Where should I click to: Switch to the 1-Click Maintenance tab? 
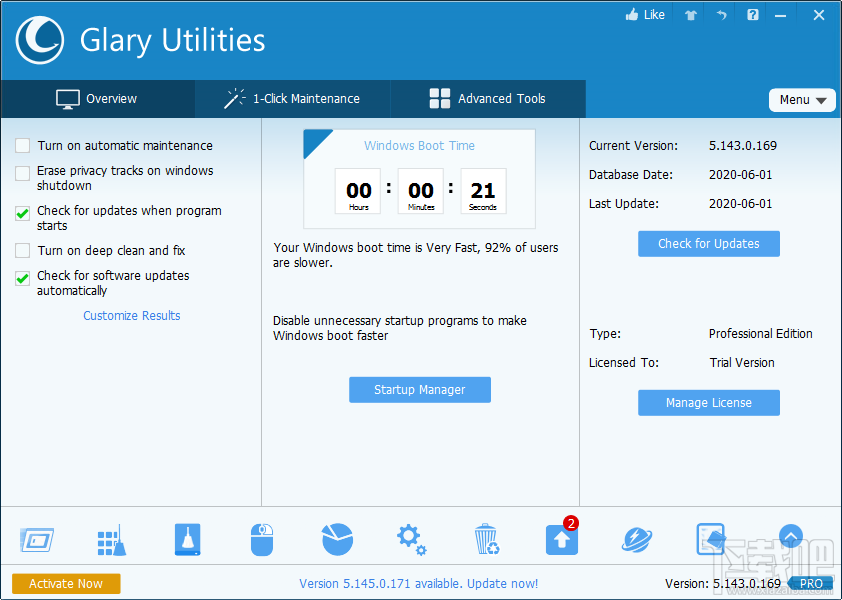click(x=292, y=98)
